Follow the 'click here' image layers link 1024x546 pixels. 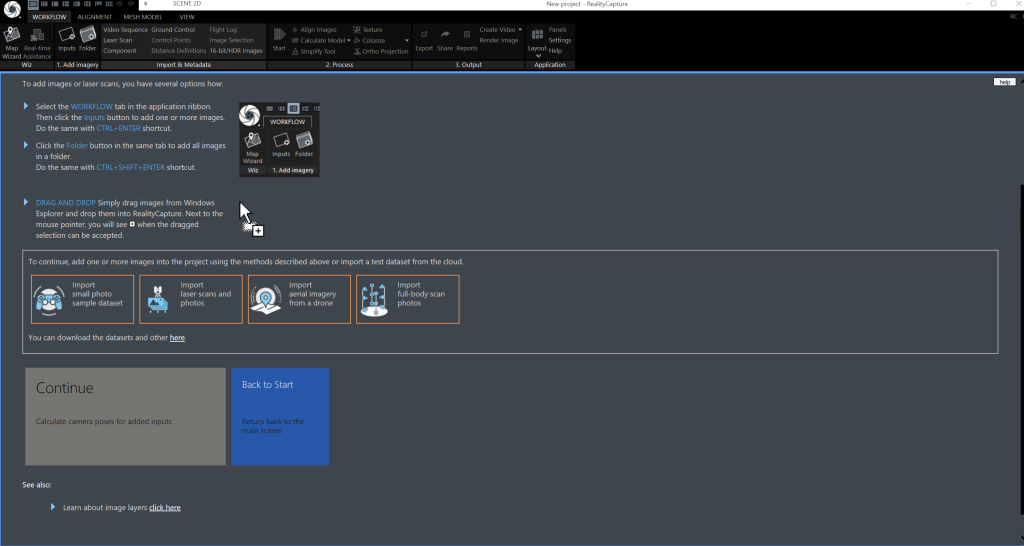click(165, 507)
